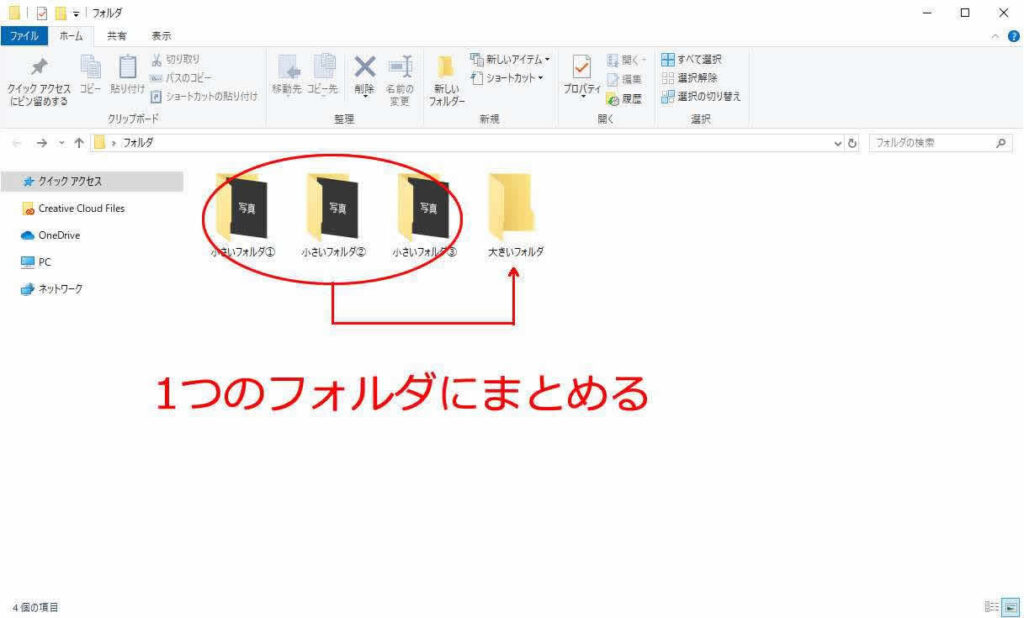Click the Pin to Quick Access icon
The height and width of the screenshot is (618, 1024).
coord(39,68)
